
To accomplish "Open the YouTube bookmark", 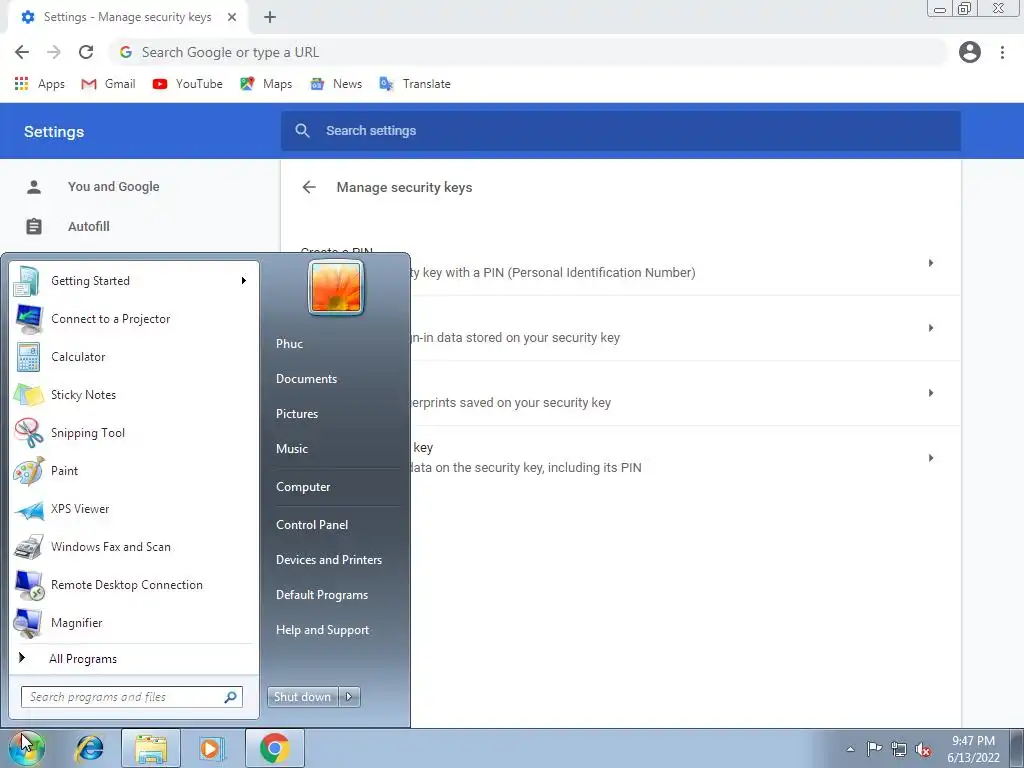I will coord(187,84).
